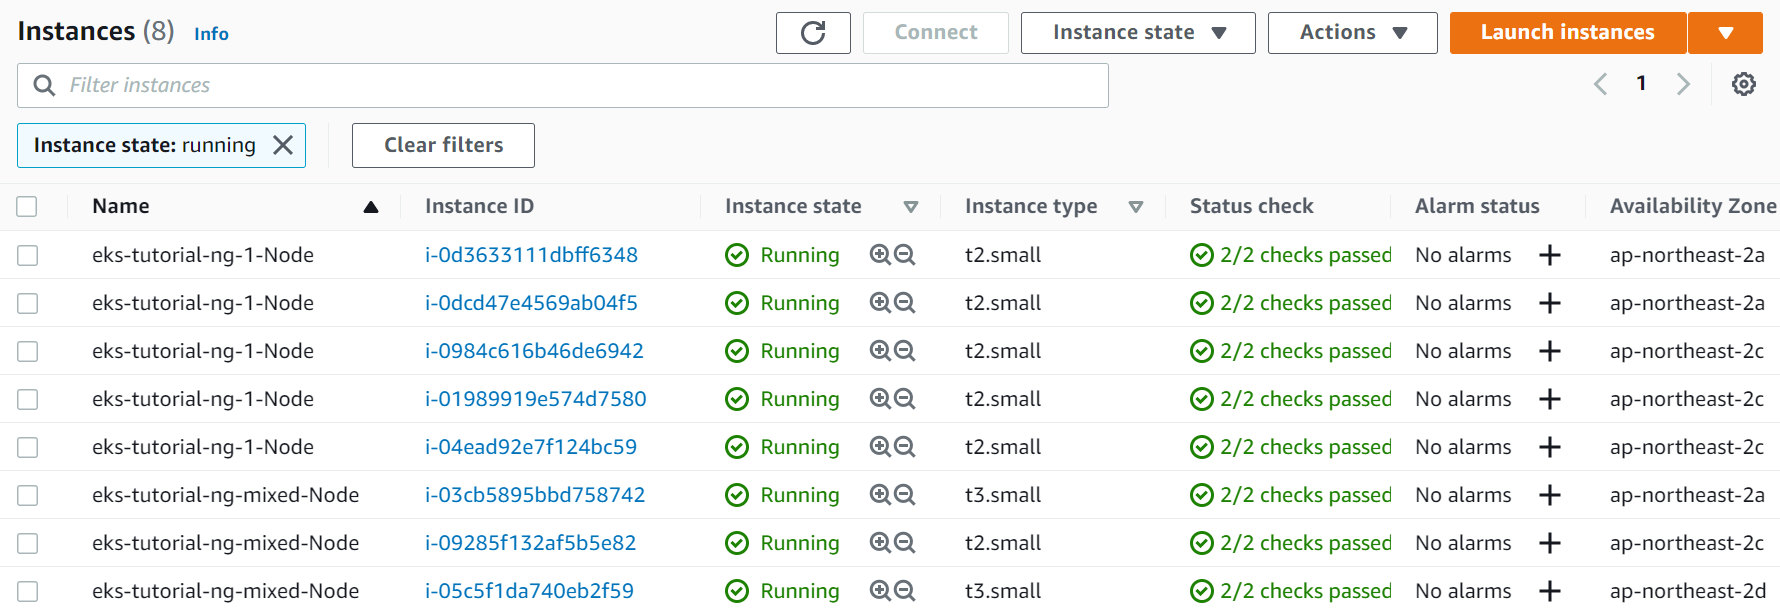Click page number 1 in pagination
The height and width of the screenshot is (615, 1780).
click(x=1641, y=84)
